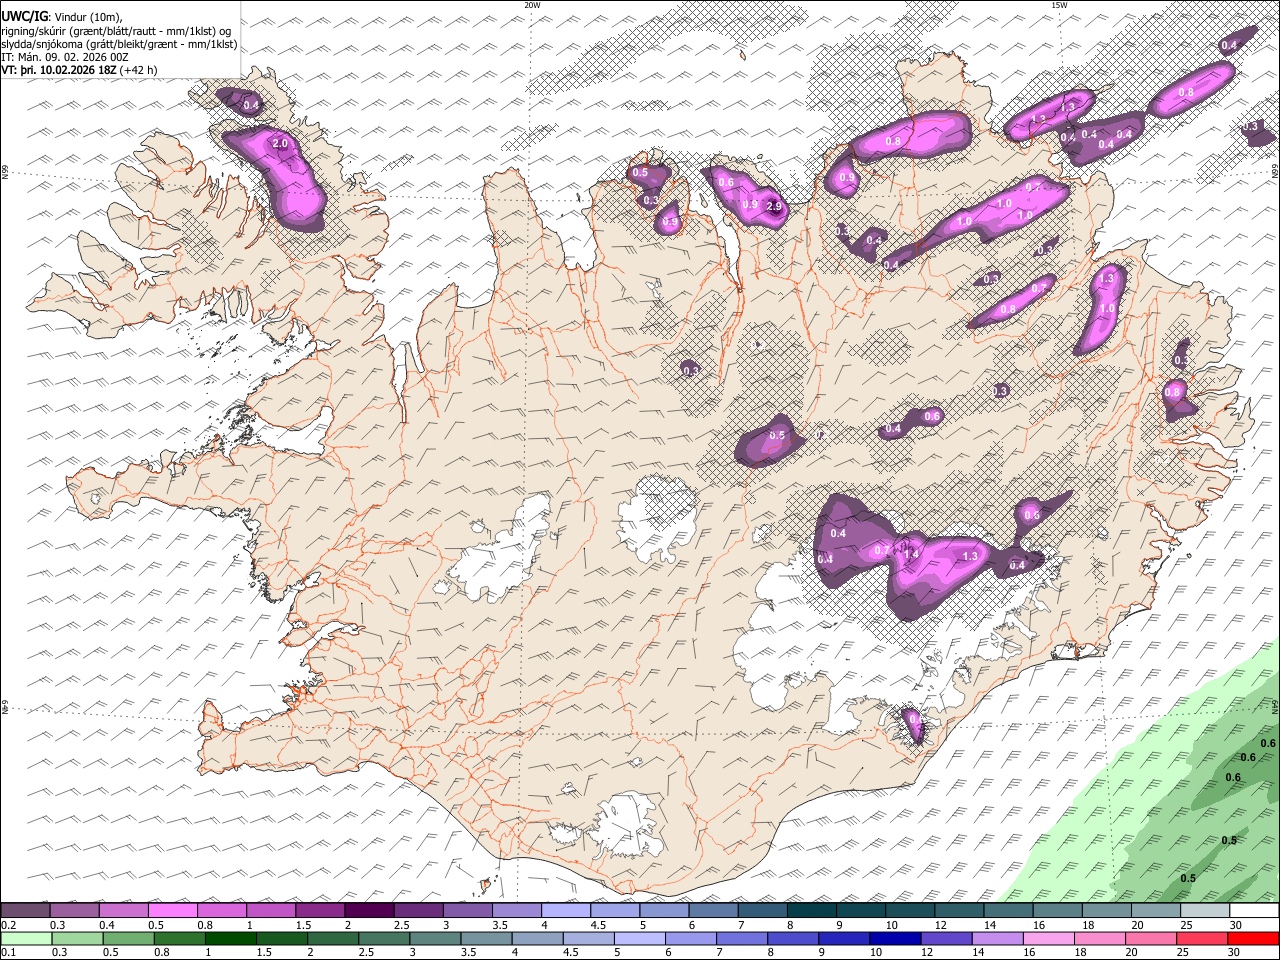
Task: Click the bottom legend 0.1 scale value
Action: [9, 953]
